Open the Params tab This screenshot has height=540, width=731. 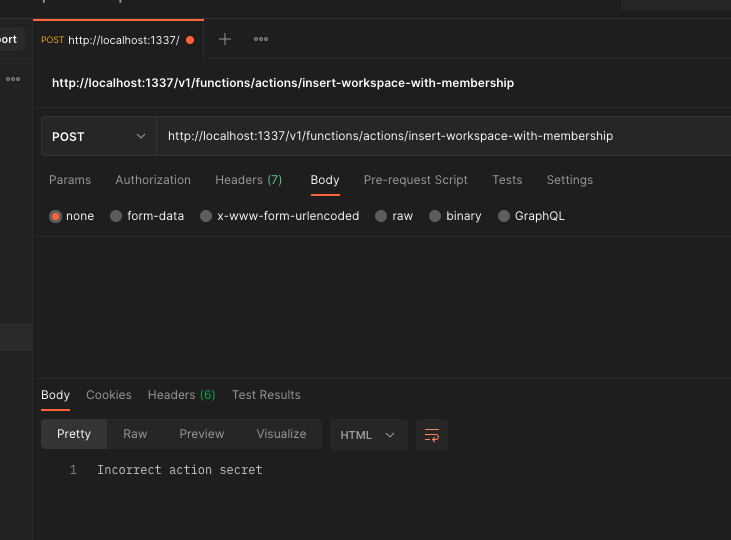[x=70, y=180]
